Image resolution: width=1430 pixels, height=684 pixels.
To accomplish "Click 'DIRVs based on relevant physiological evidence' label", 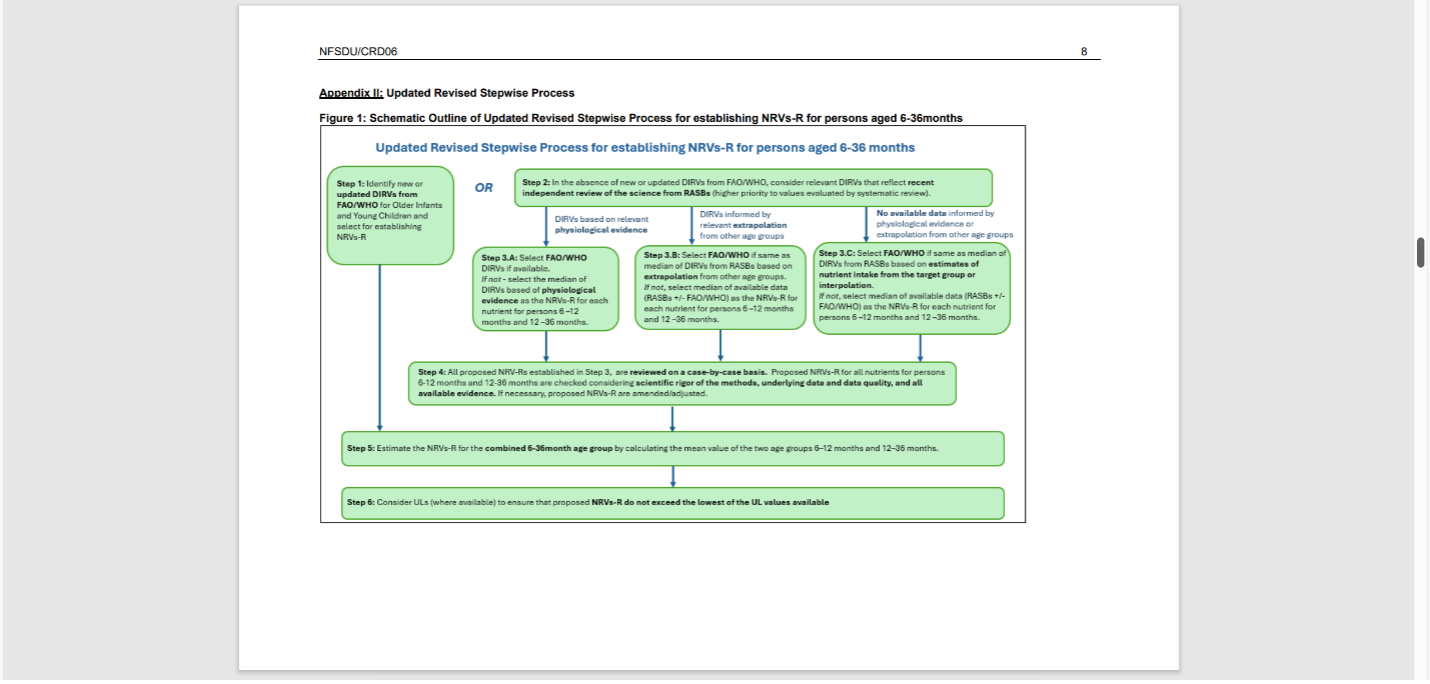I will [x=601, y=225].
